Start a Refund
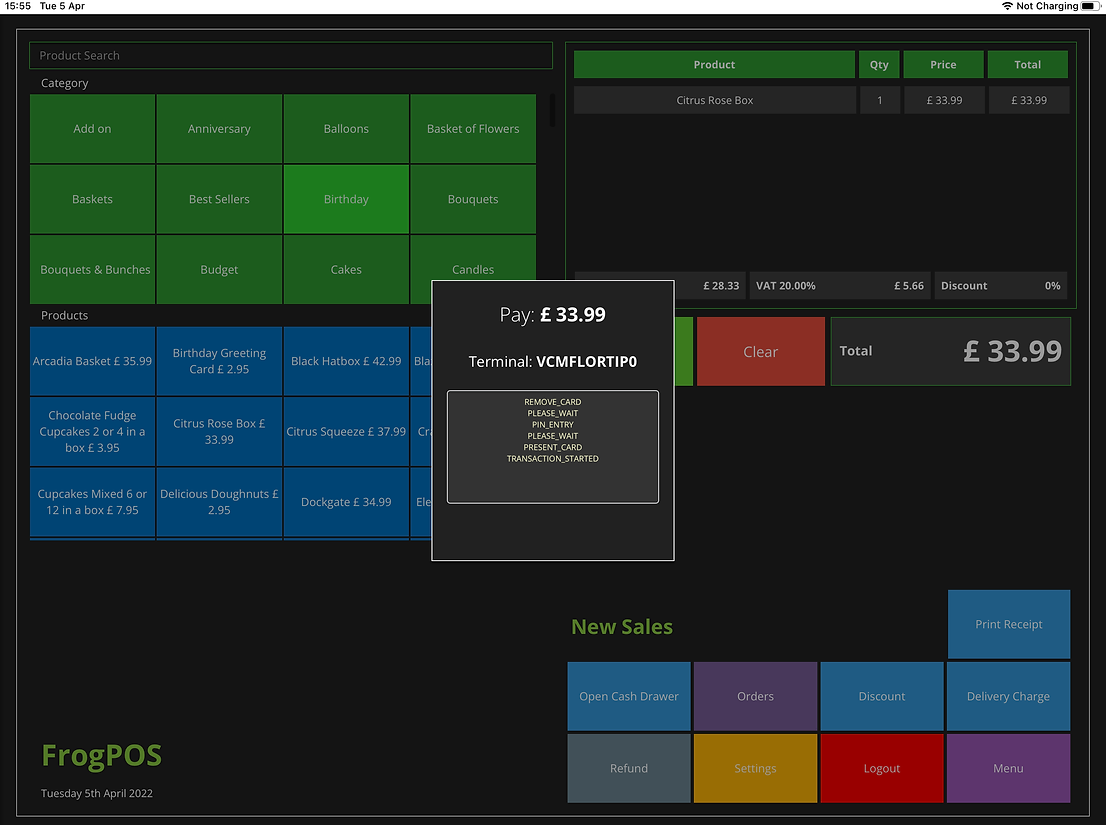Image resolution: width=1106 pixels, height=825 pixels. [629, 768]
